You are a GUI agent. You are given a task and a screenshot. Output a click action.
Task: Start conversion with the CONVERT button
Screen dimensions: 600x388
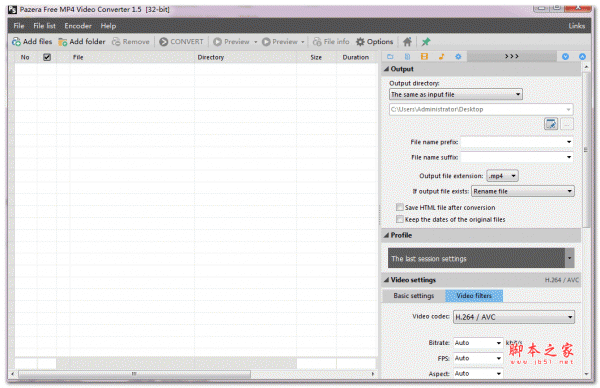[x=181, y=42]
